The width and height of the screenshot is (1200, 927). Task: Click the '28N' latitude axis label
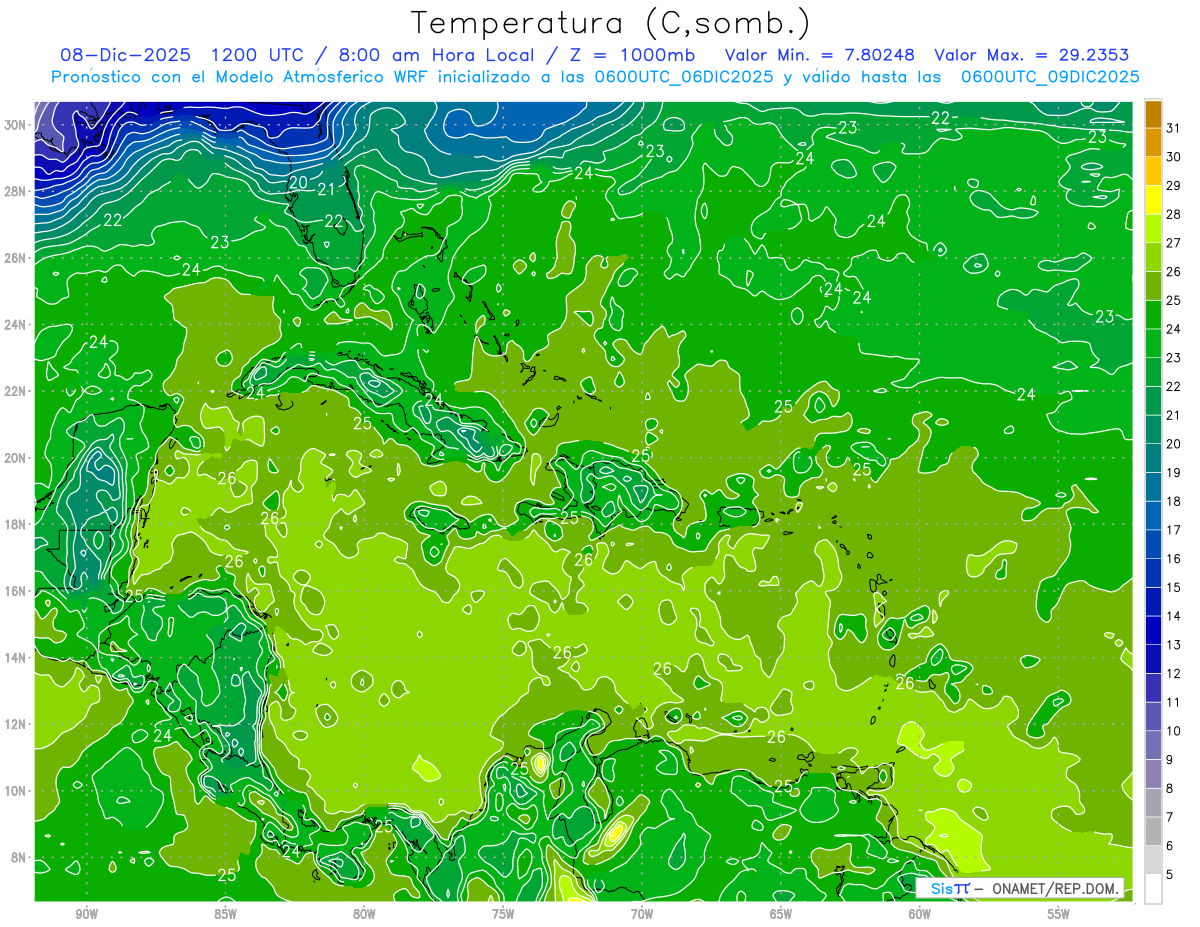(x=15, y=191)
